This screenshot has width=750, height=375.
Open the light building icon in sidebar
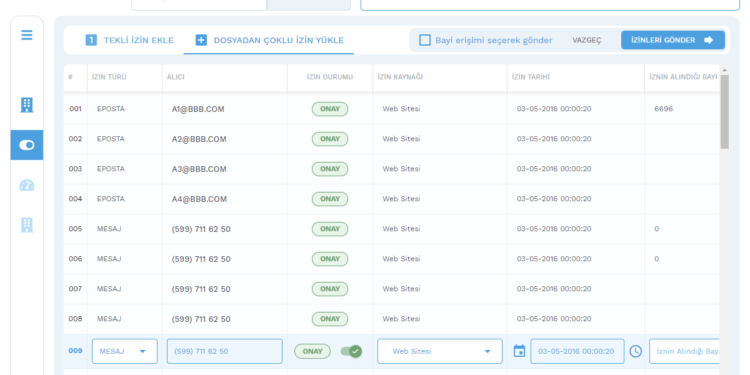[x=27, y=225]
